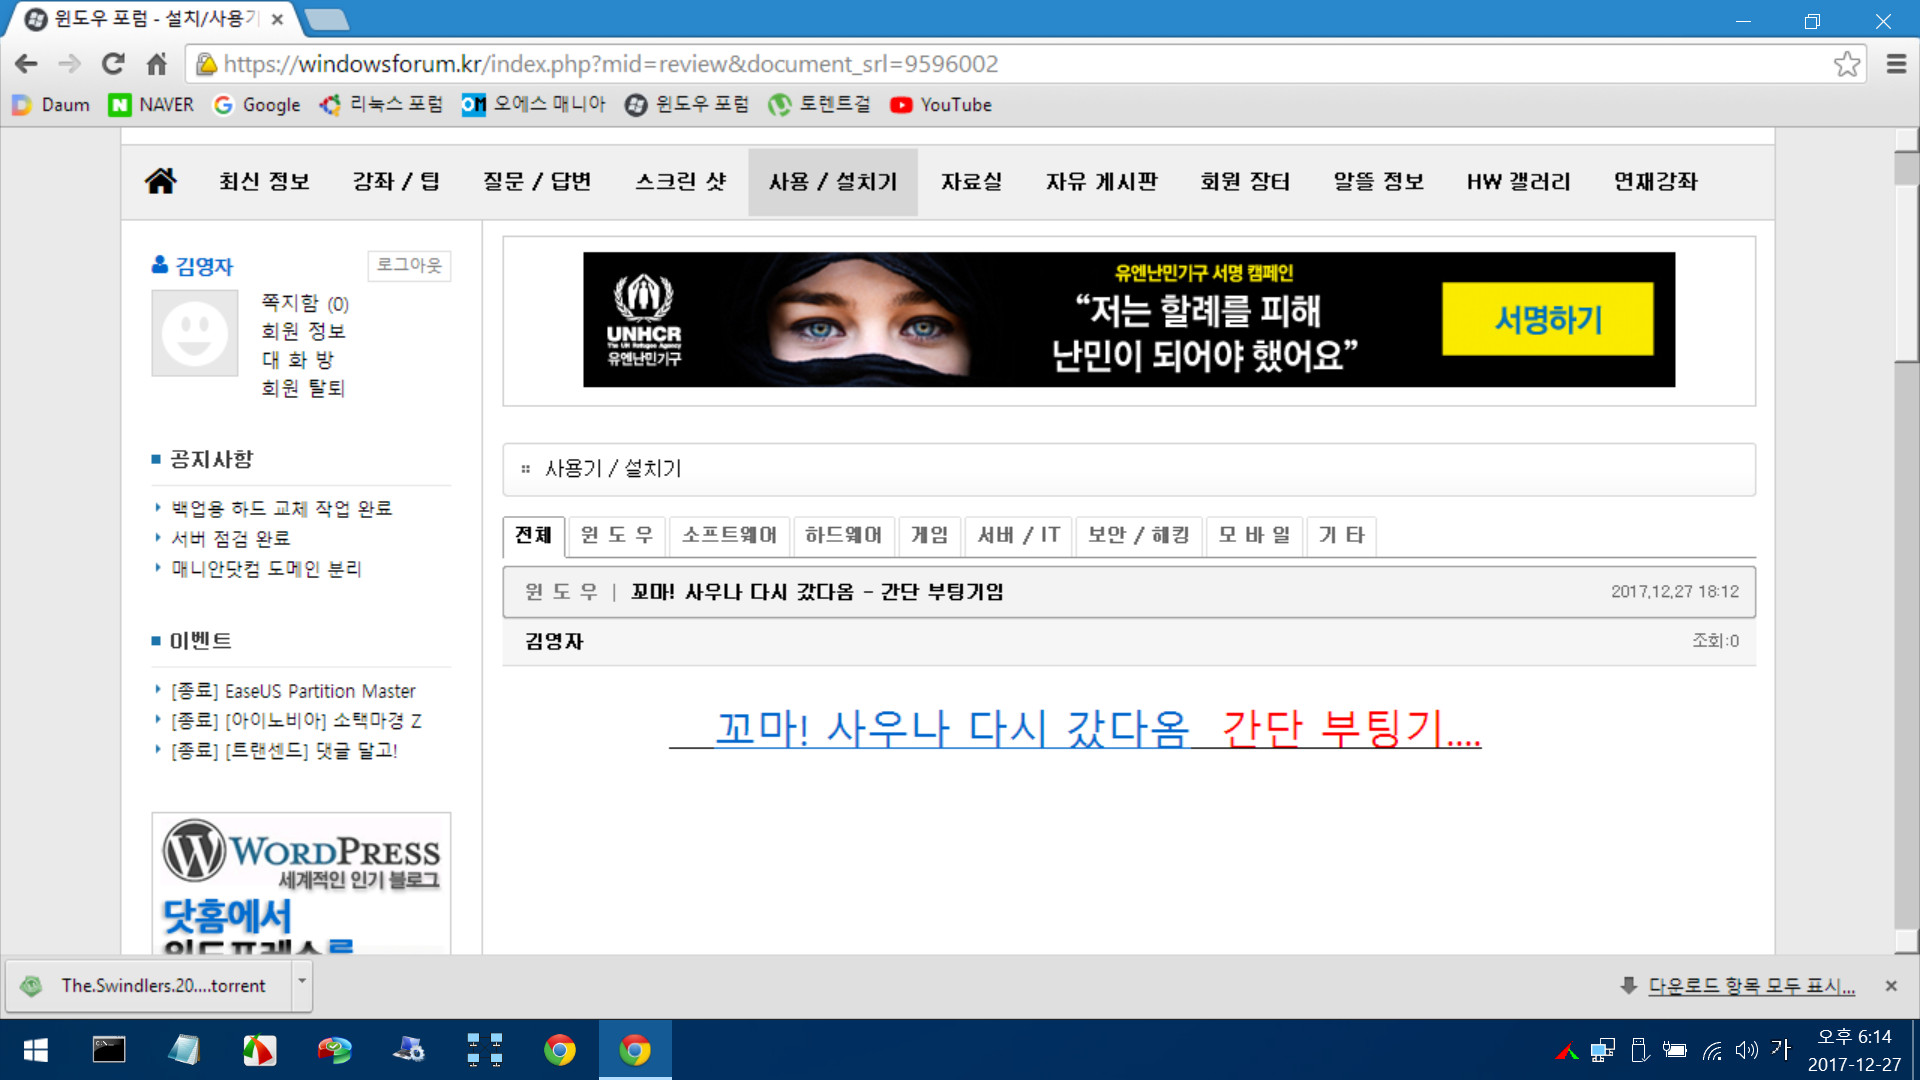1920x1080 pixels.
Task: Open the browser home icon
Action: point(157,64)
